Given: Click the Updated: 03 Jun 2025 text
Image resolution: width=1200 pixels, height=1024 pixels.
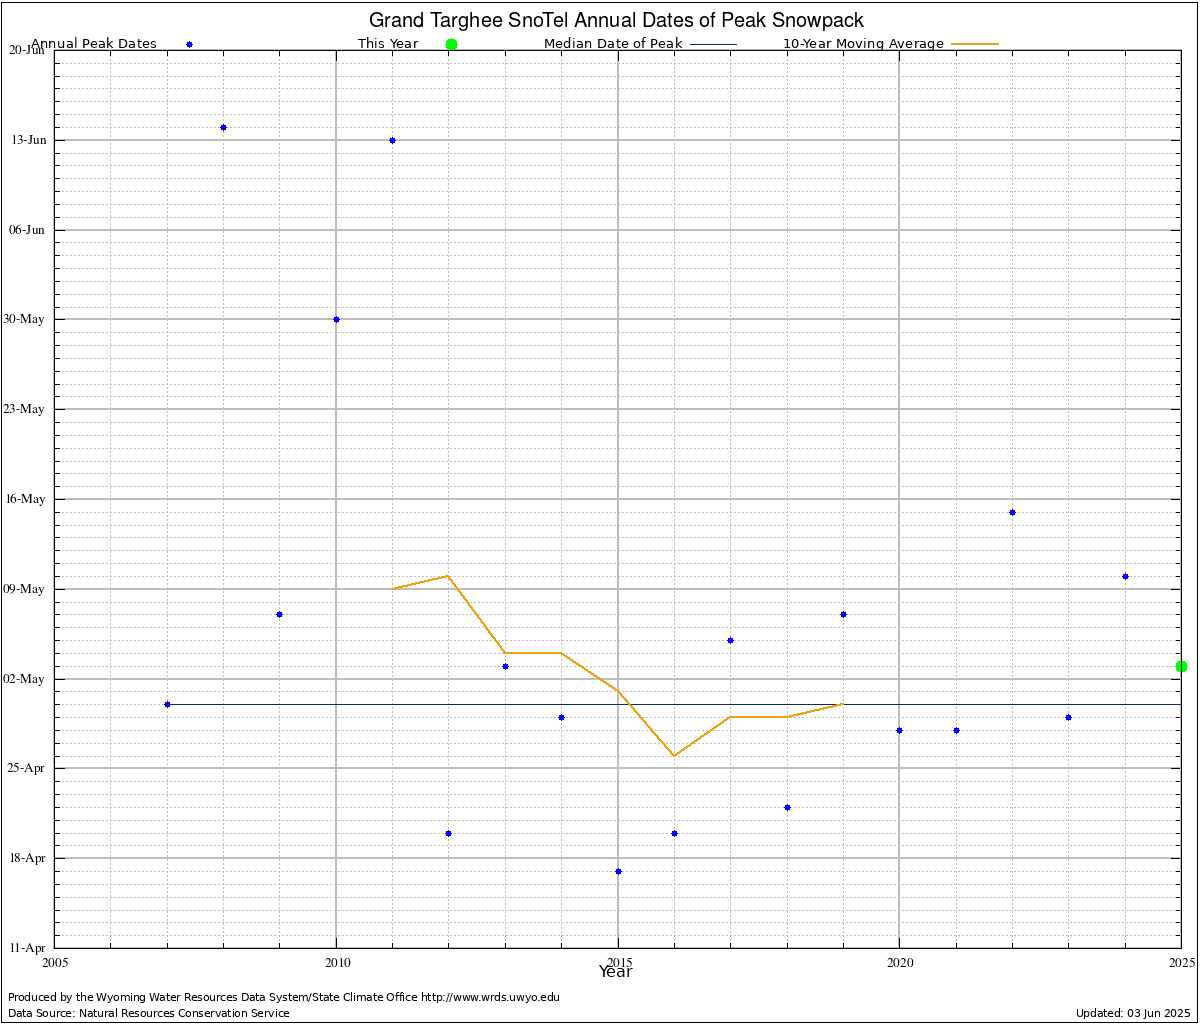Looking at the screenshot, I should click(1133, 1013).
